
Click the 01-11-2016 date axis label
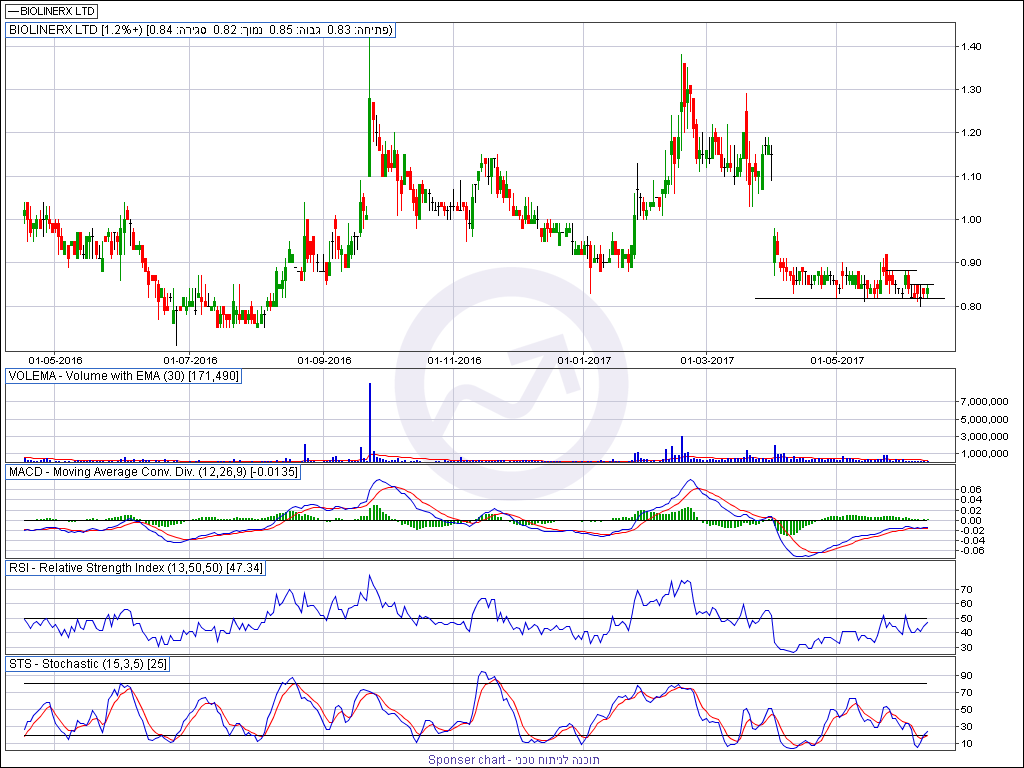coord(455,360)
